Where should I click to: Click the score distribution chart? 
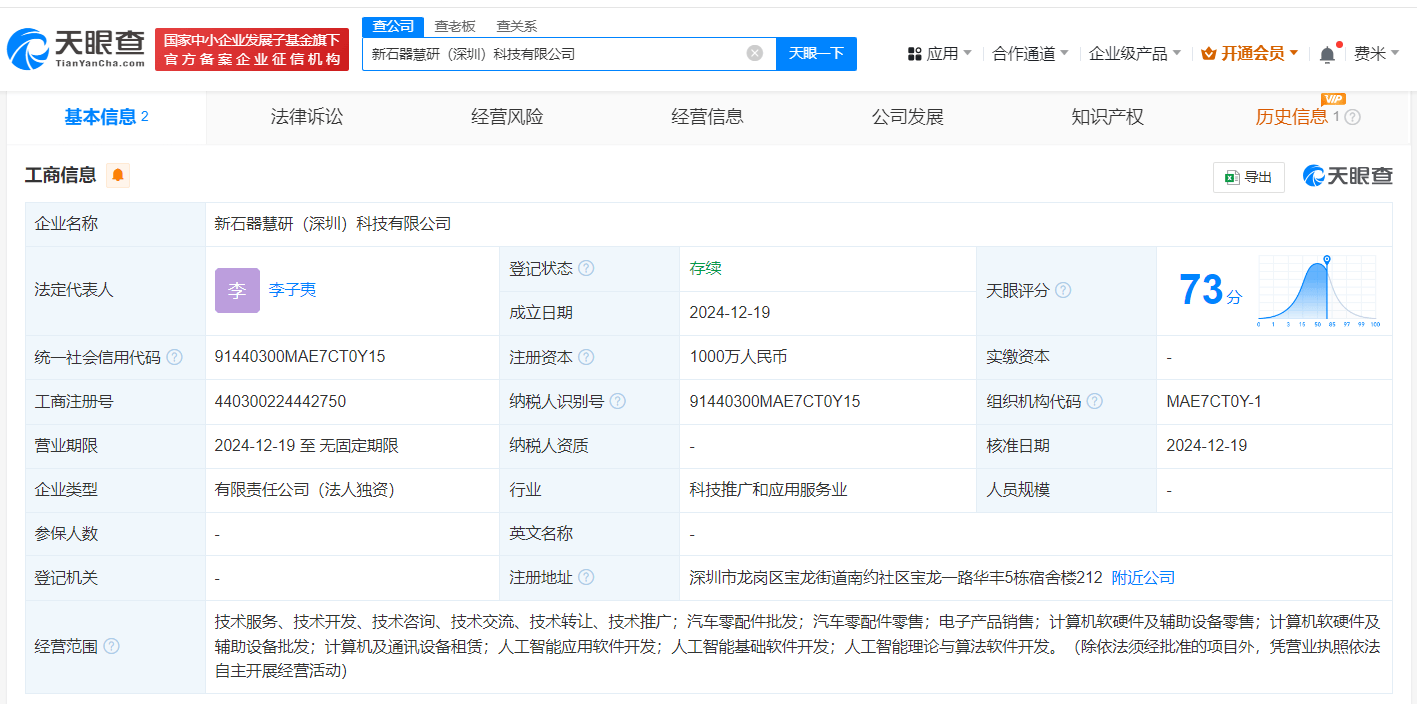pos(1318,292)
